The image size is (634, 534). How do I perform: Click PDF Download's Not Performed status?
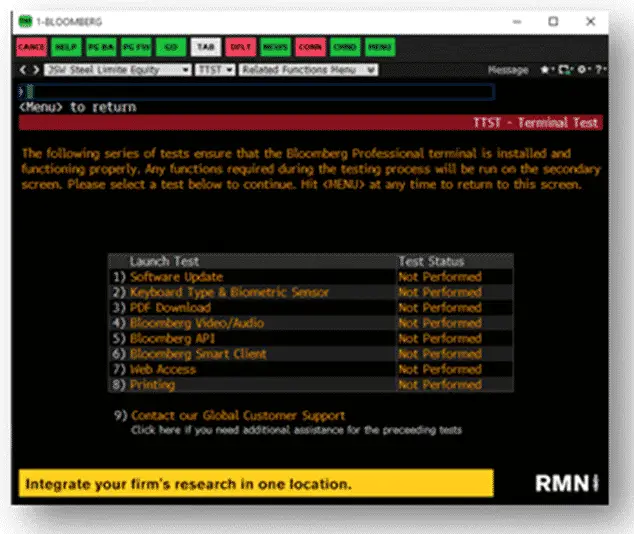point(440,308)
